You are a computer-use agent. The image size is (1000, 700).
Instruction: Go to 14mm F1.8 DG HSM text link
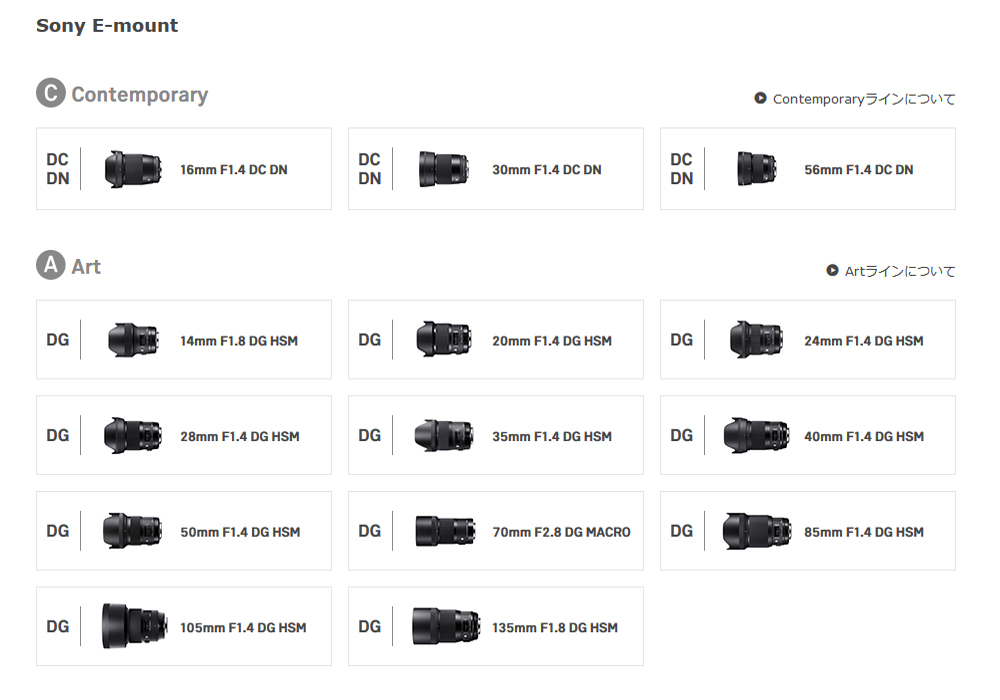tap(239, 341)
